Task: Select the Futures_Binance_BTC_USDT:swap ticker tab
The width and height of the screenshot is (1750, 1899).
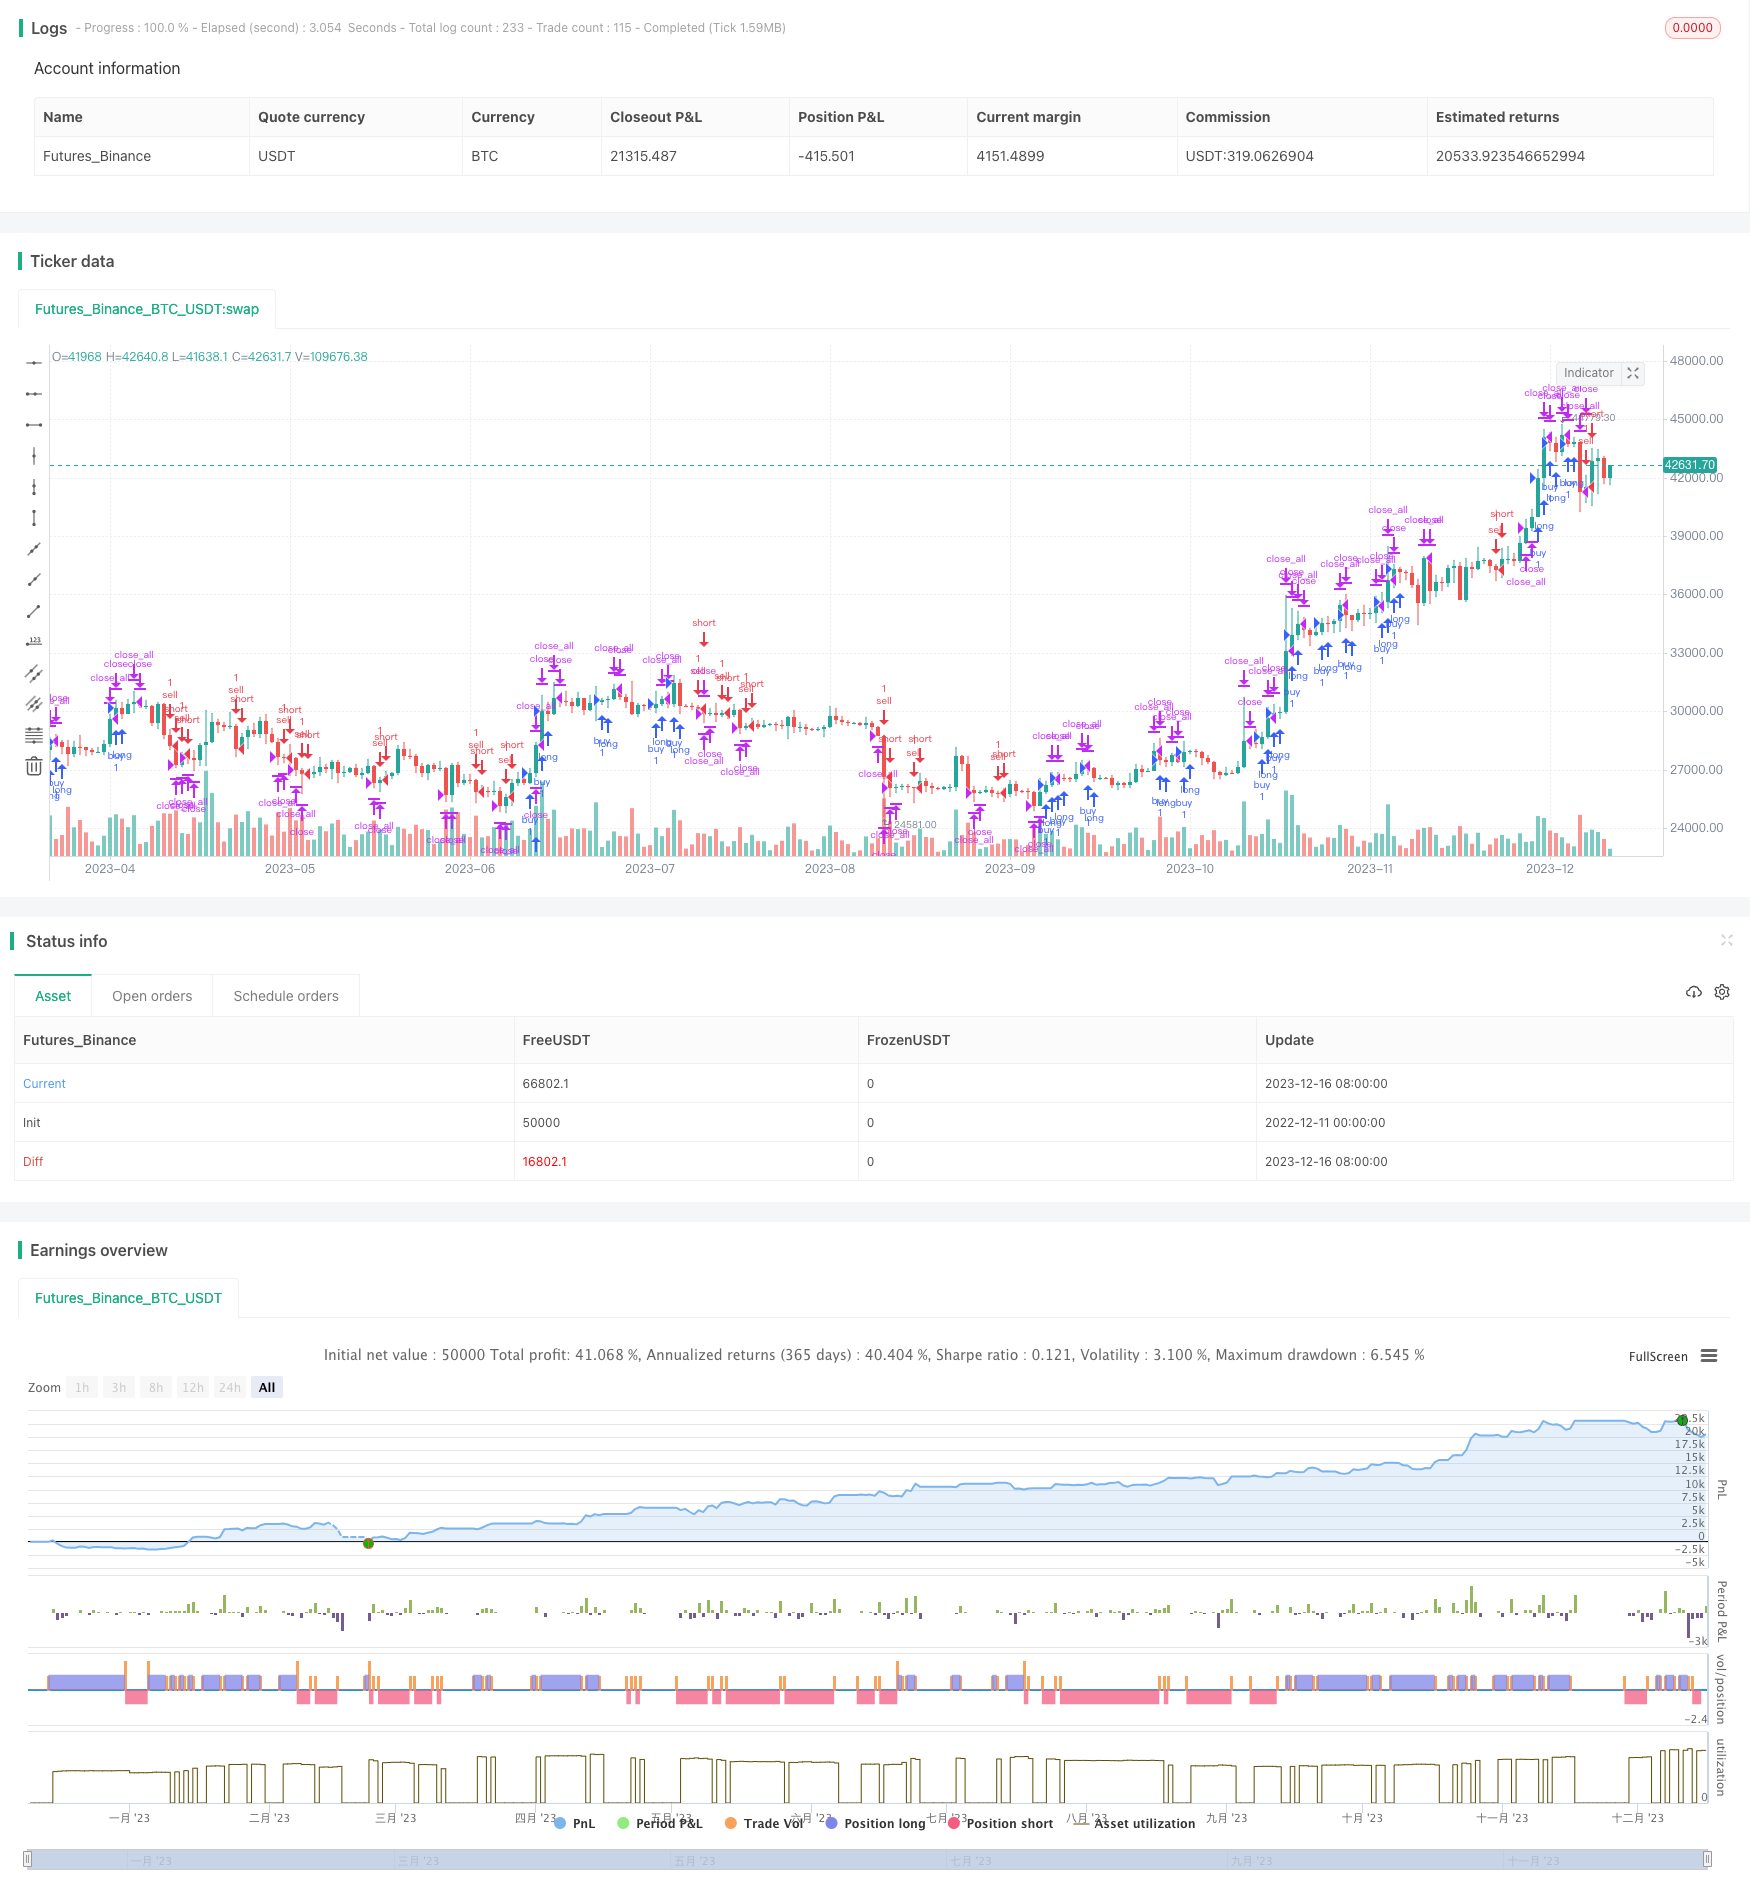Action: coord(147,309)
